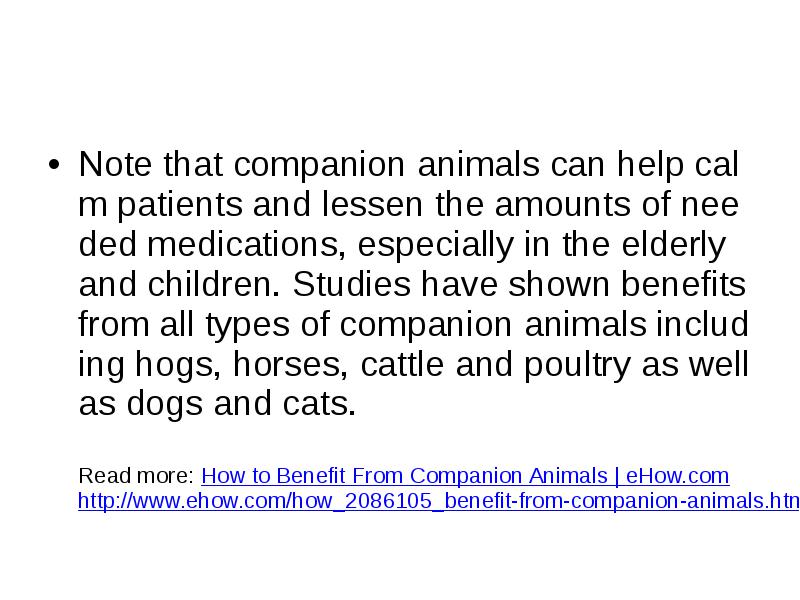Click the word 'Studies' in the text
Screen dimensions: 800x600
[x=352, y=284]
